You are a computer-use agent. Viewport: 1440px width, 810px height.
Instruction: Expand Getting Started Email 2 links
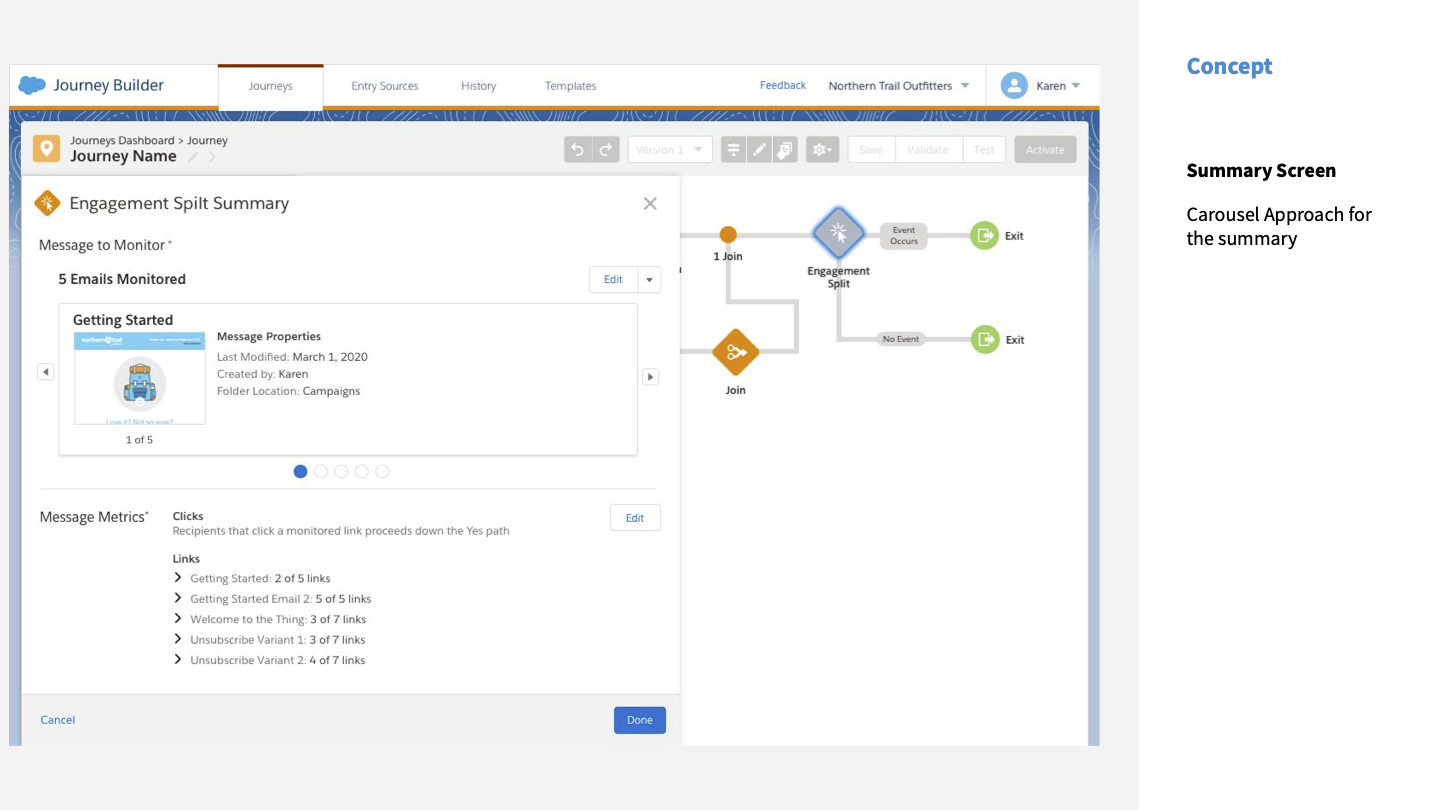coord(178,598)
